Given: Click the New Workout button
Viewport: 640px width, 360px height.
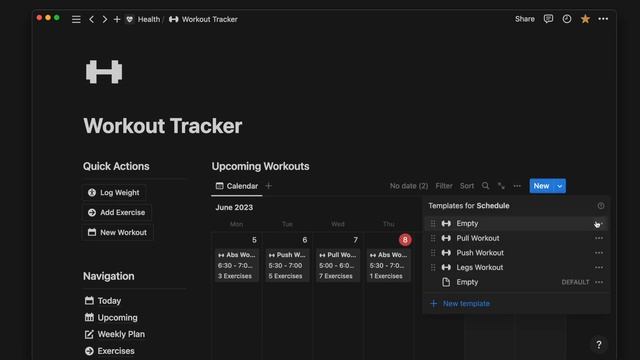Looking at the screenshot, I should coord(118,232).
